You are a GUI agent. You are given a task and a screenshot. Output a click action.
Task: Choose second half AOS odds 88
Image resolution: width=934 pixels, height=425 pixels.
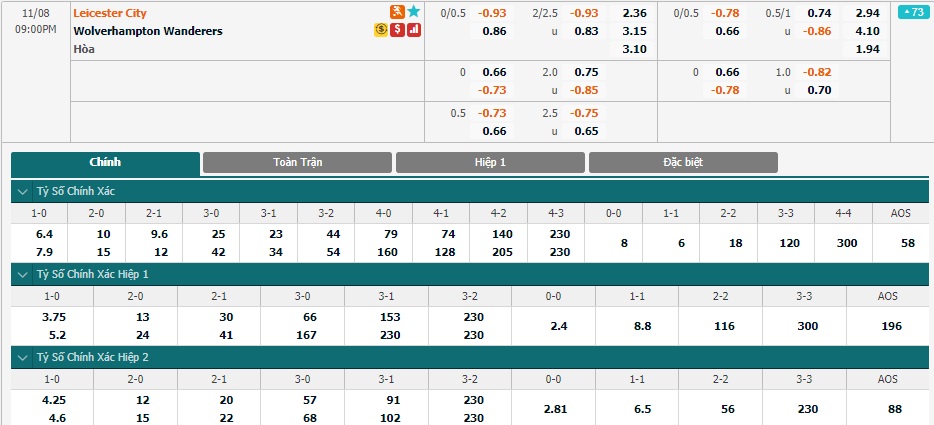[x=894, y=409]
